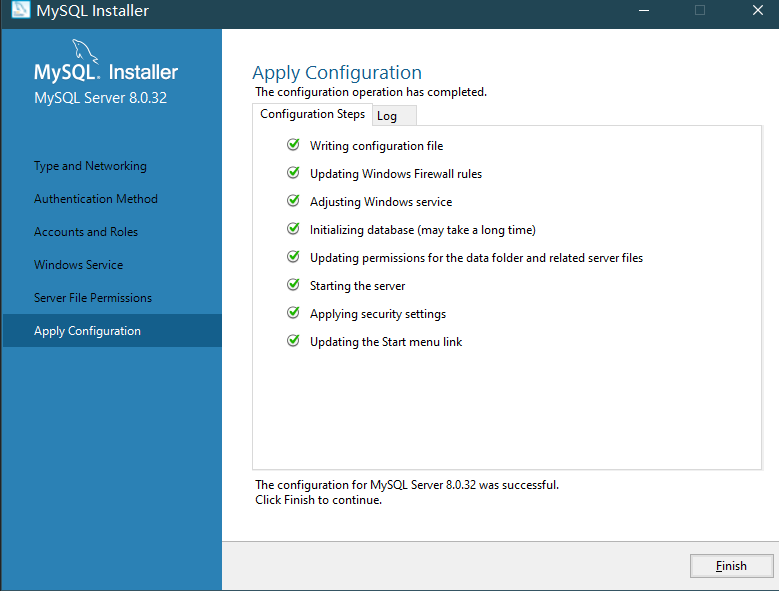This screenshot has width=779, height=591.
Task: Click 'Initializing database (may take a long time)' text
Action: pyautogui.click(x=423, y=230)
